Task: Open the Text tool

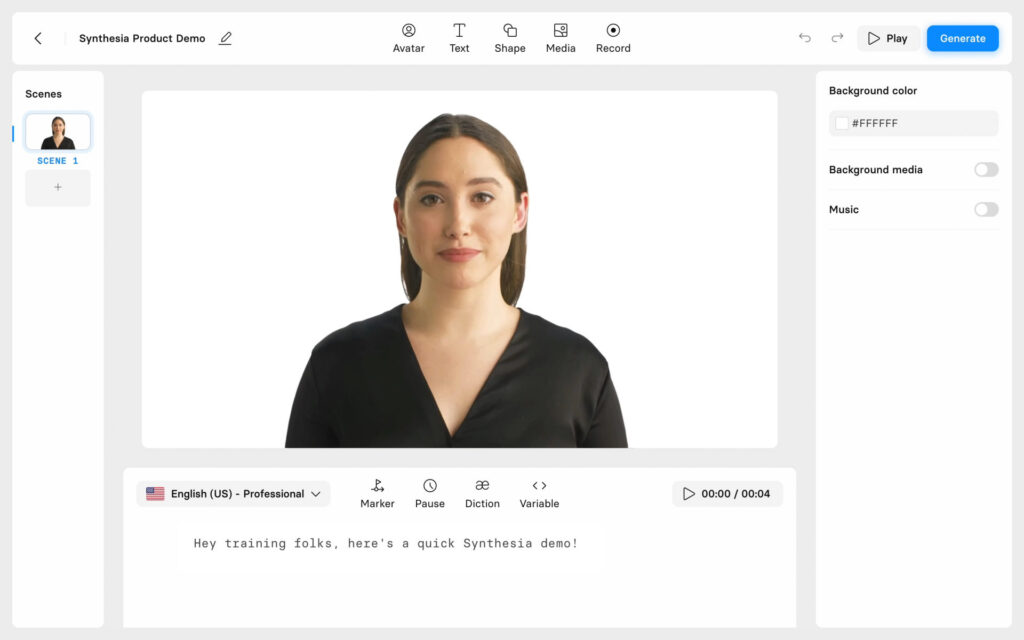Action: (459, 37)
